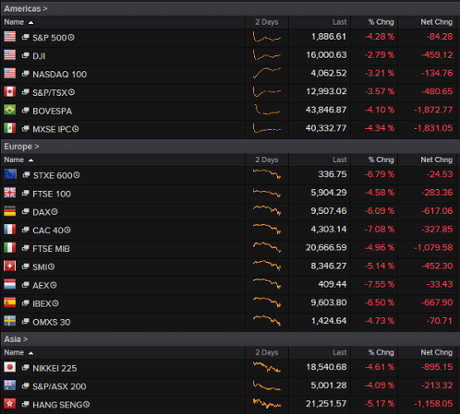Click the Sweden flag beside OMXS 30
The width and height of the screenshot is (460, 414).
(x=10, y=321)
